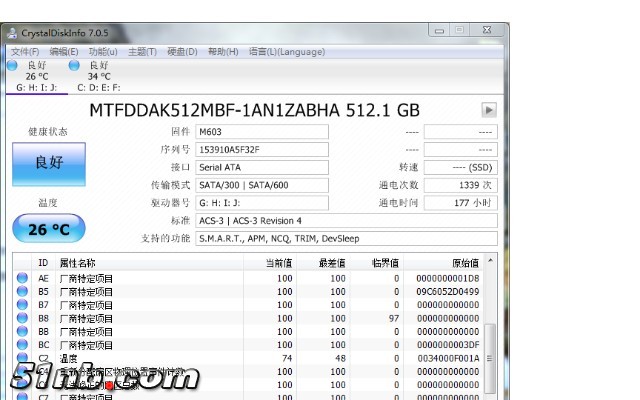The image size is (640, 400).
Task: Open the 功能(u) menu
Action: click(x=103, y=52)
